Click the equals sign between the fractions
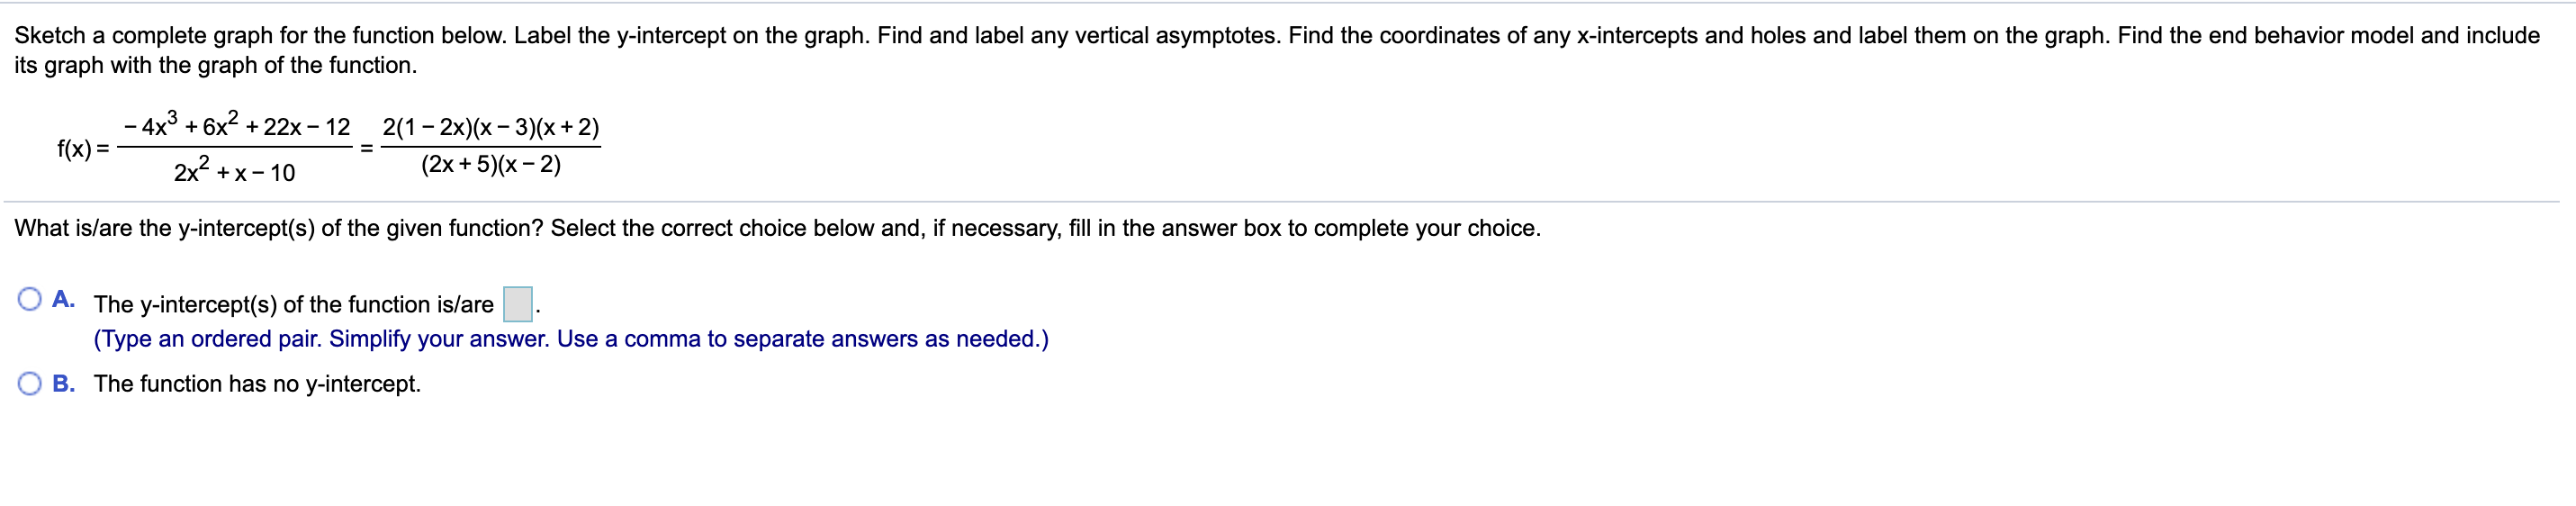 367,148
